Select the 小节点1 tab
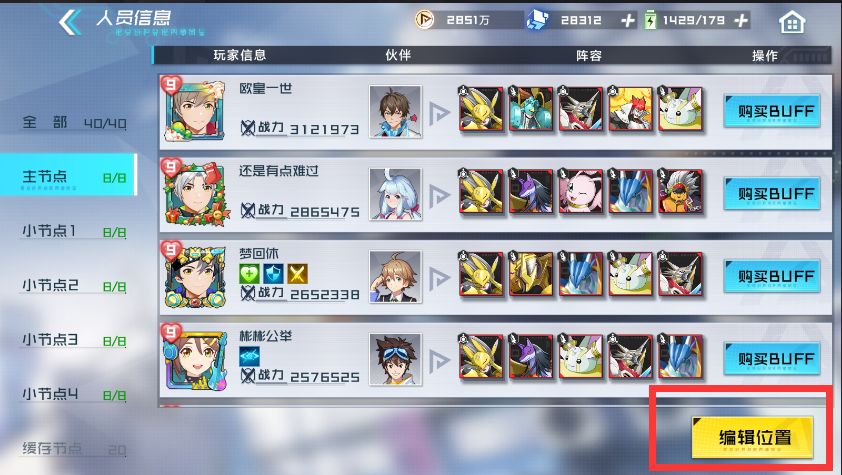The width and height of the screenshot is (842, 475). click(74, 231)
